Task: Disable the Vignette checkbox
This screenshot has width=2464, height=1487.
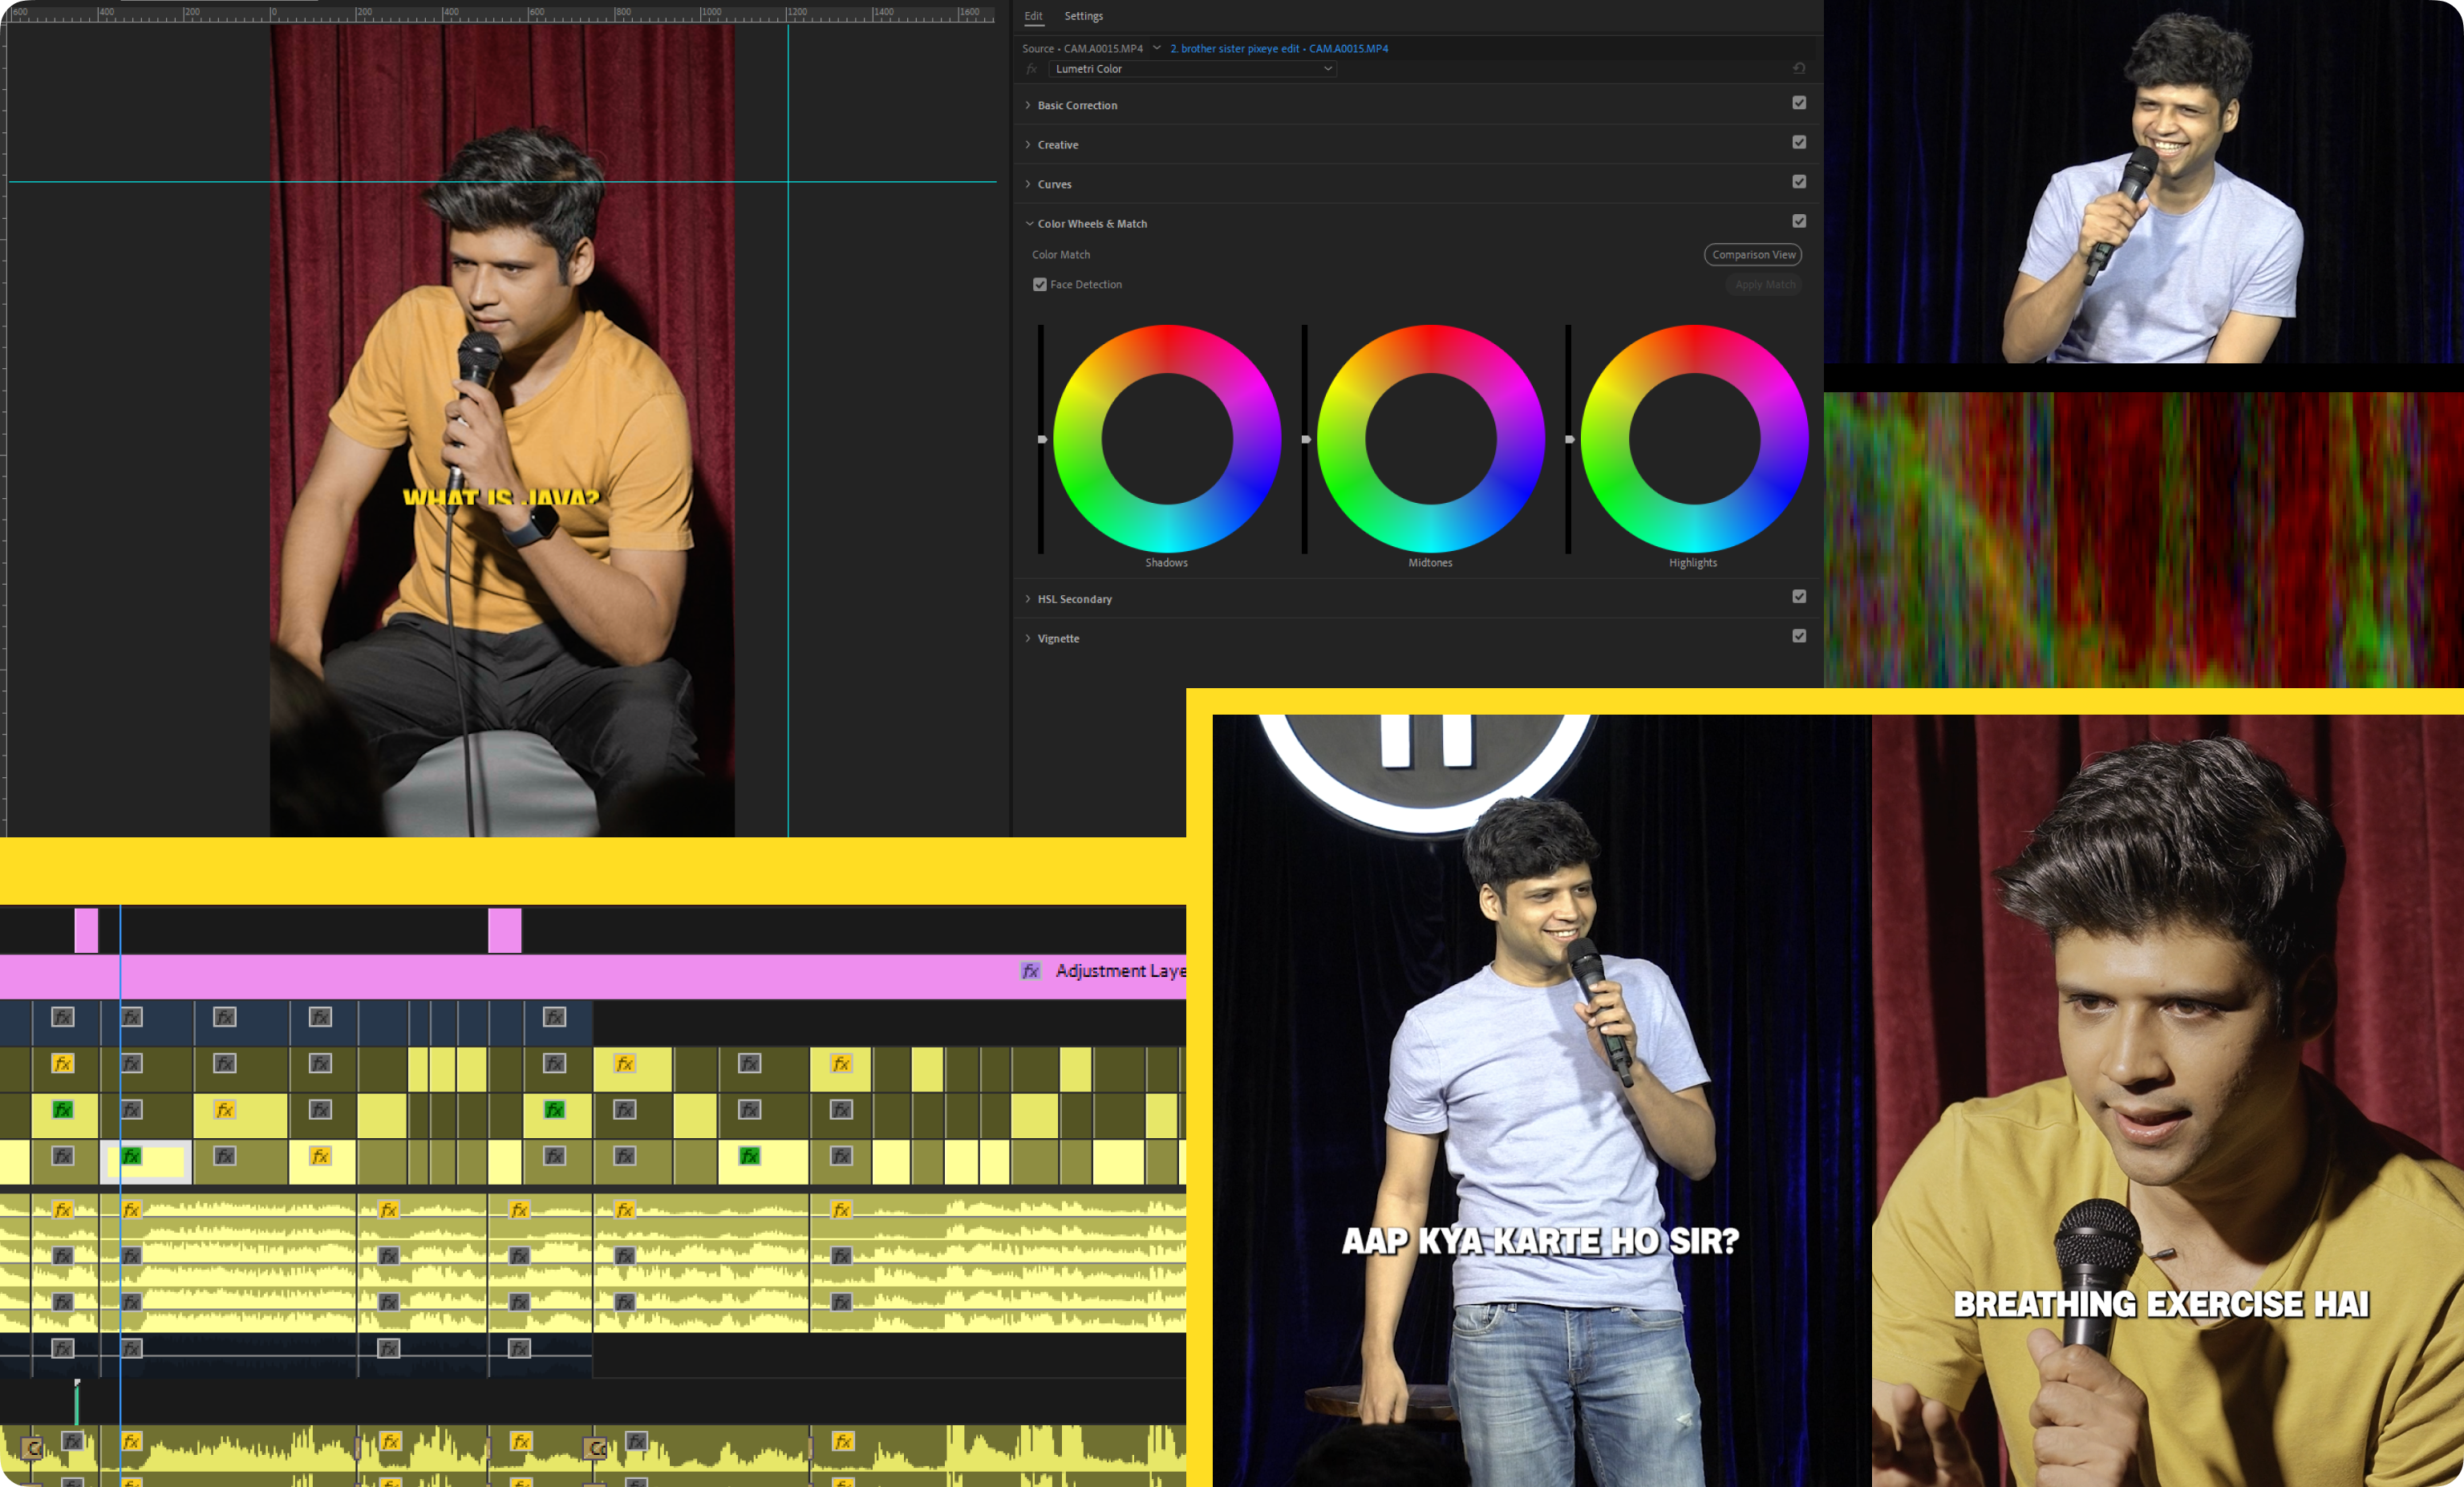Action: pos(1799,636)
